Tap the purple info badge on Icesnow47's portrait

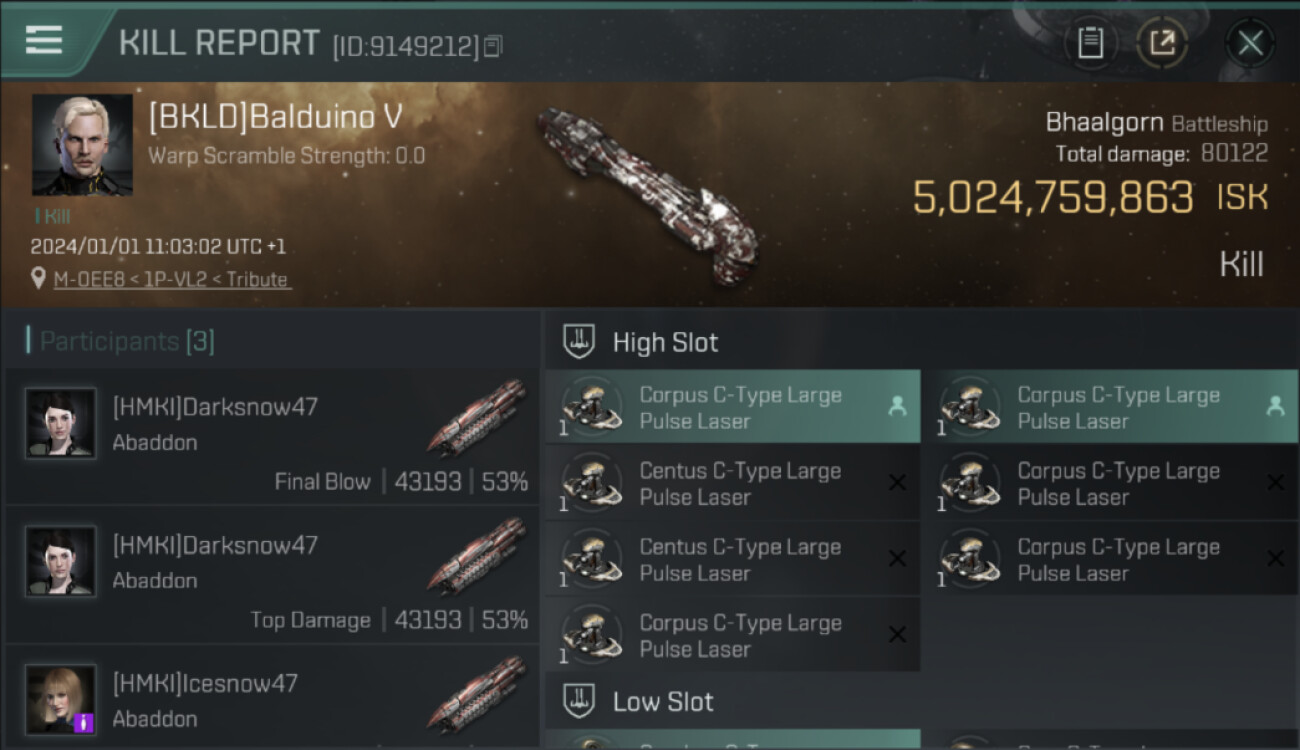84,721
